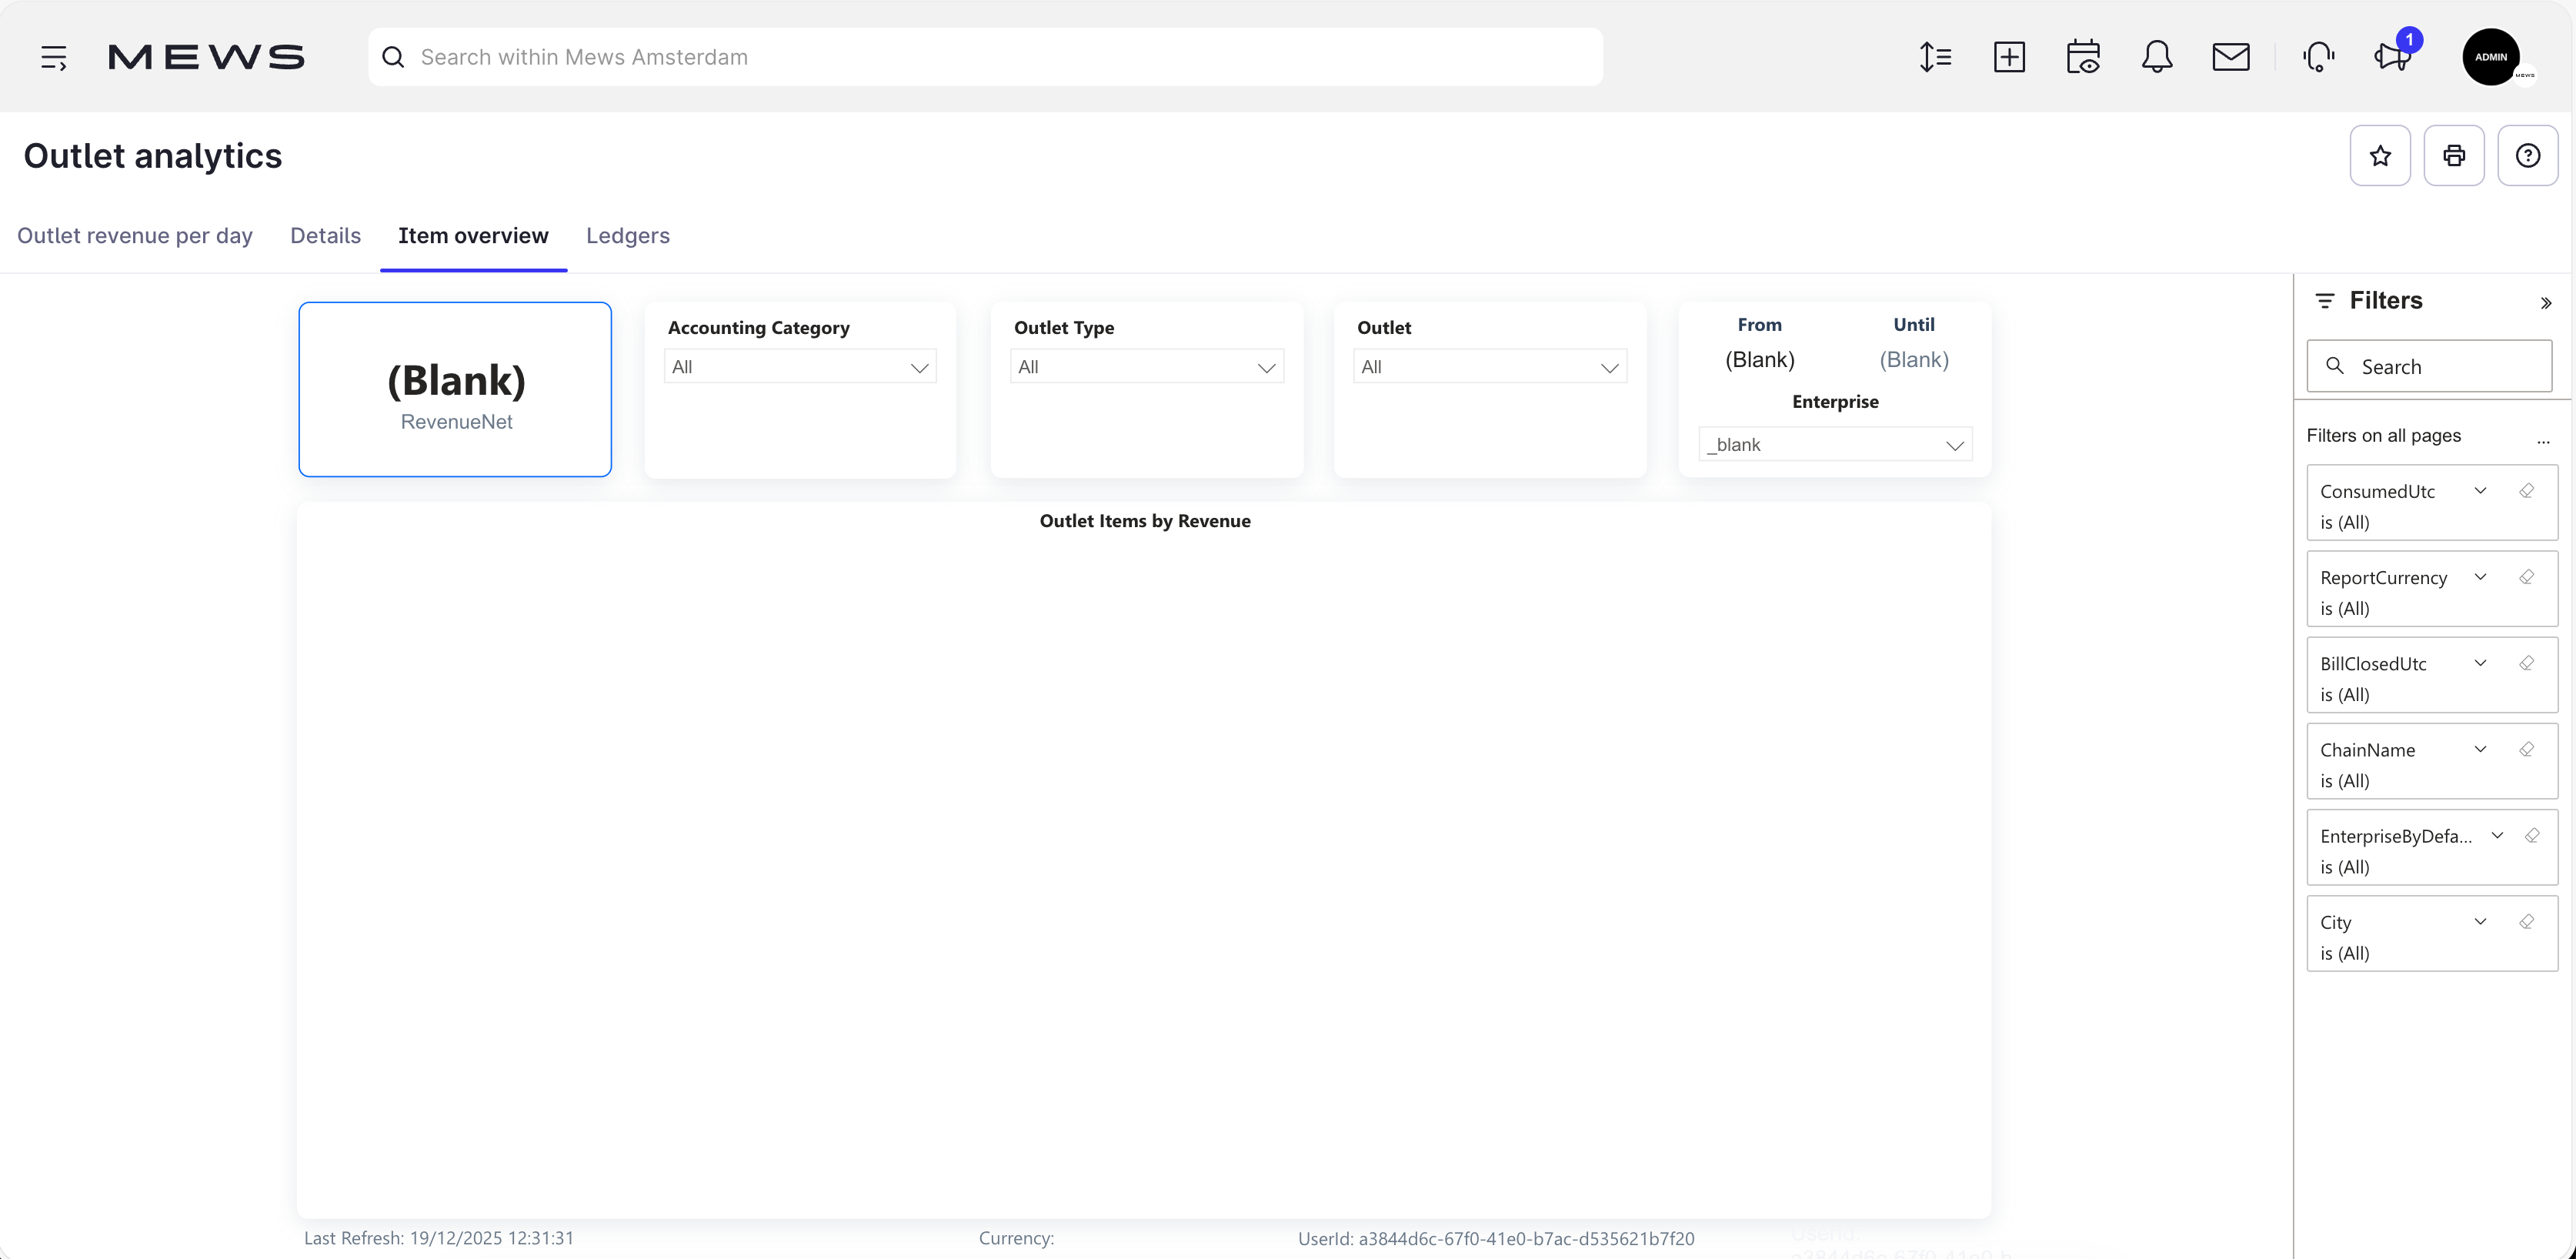Print the Outlet analytics report
The image size is (2576, 1259).
pyautogui.click(x=2454, y=155)
